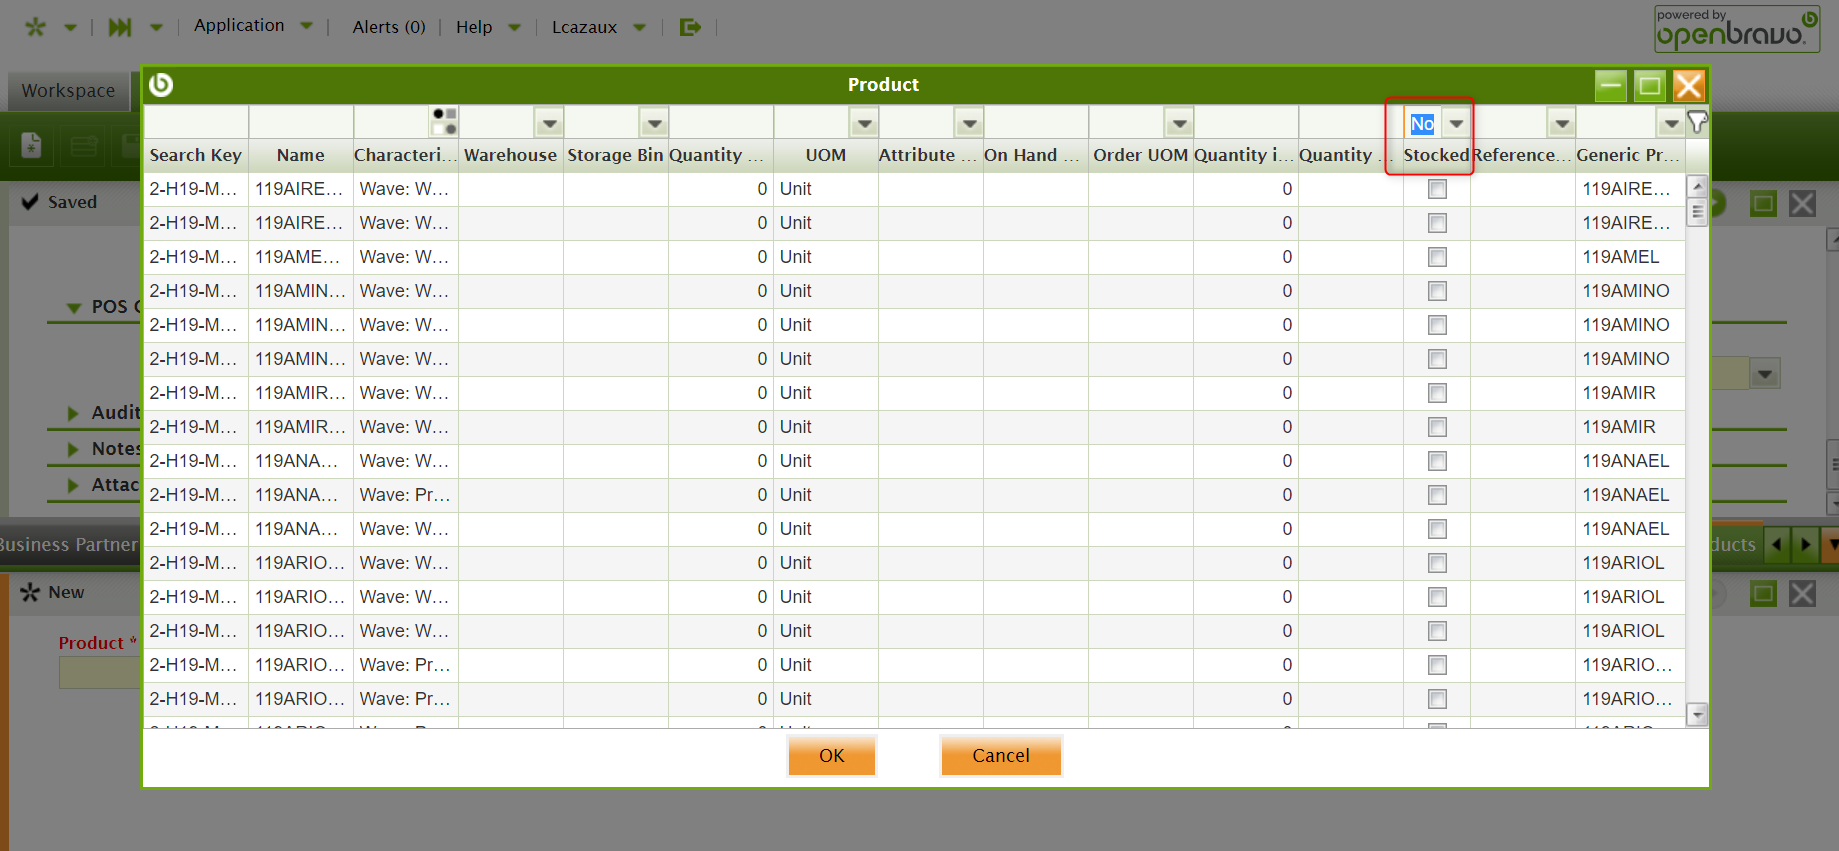Click the asterisk quick create icon
Viewport: 1839px width, 851px height.
[36, 27]
